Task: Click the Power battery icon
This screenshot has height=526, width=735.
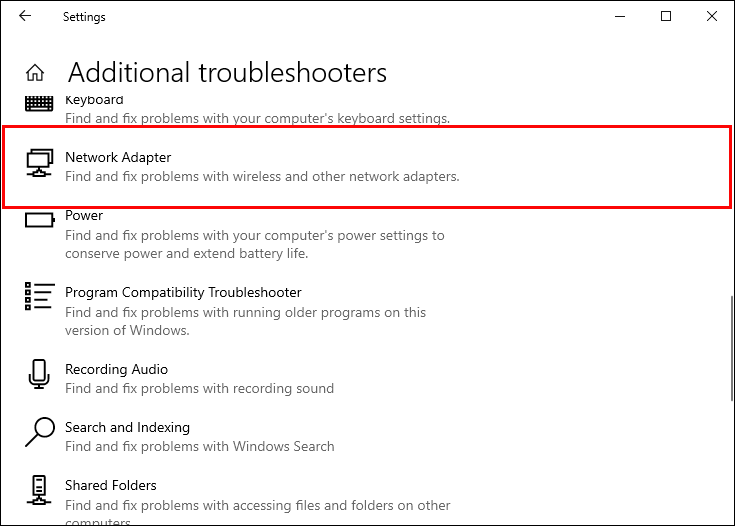Action: [39, 220]
